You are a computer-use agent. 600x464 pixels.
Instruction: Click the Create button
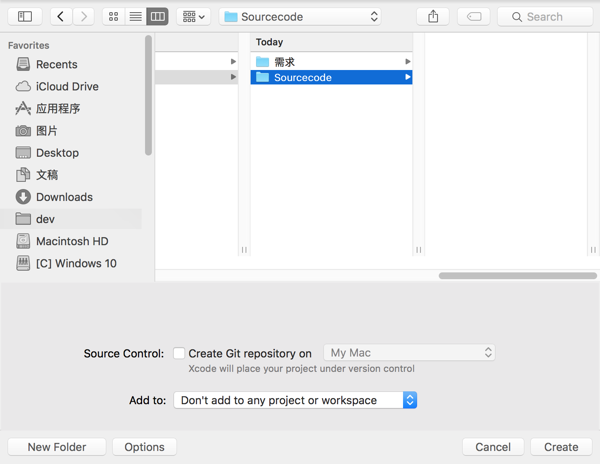tap(561, 447)
